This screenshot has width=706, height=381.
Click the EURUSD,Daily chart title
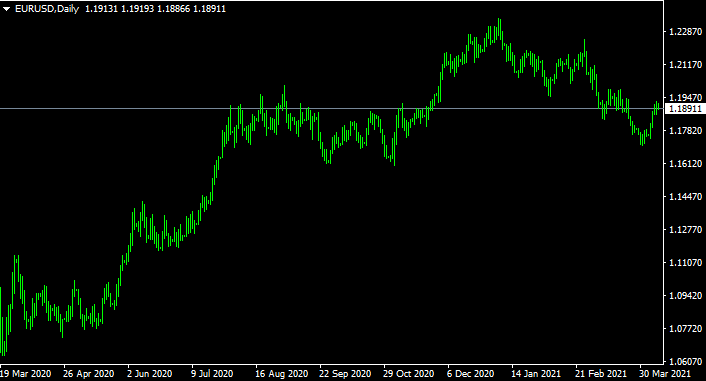point(47,9)
